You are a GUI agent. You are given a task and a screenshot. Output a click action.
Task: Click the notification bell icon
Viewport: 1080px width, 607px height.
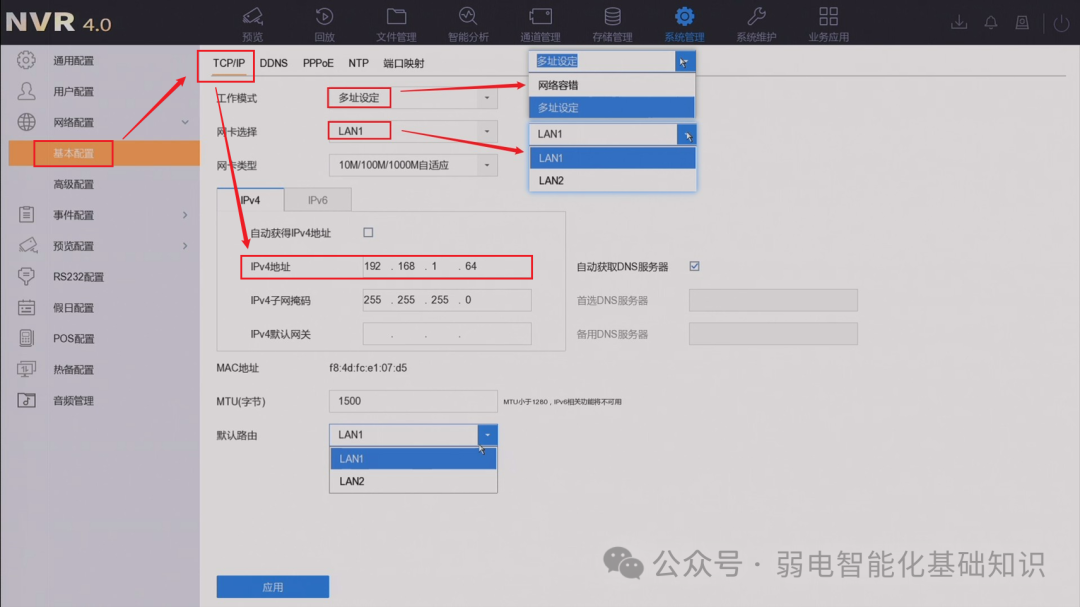pyautogui.click(x=990, y=23)
